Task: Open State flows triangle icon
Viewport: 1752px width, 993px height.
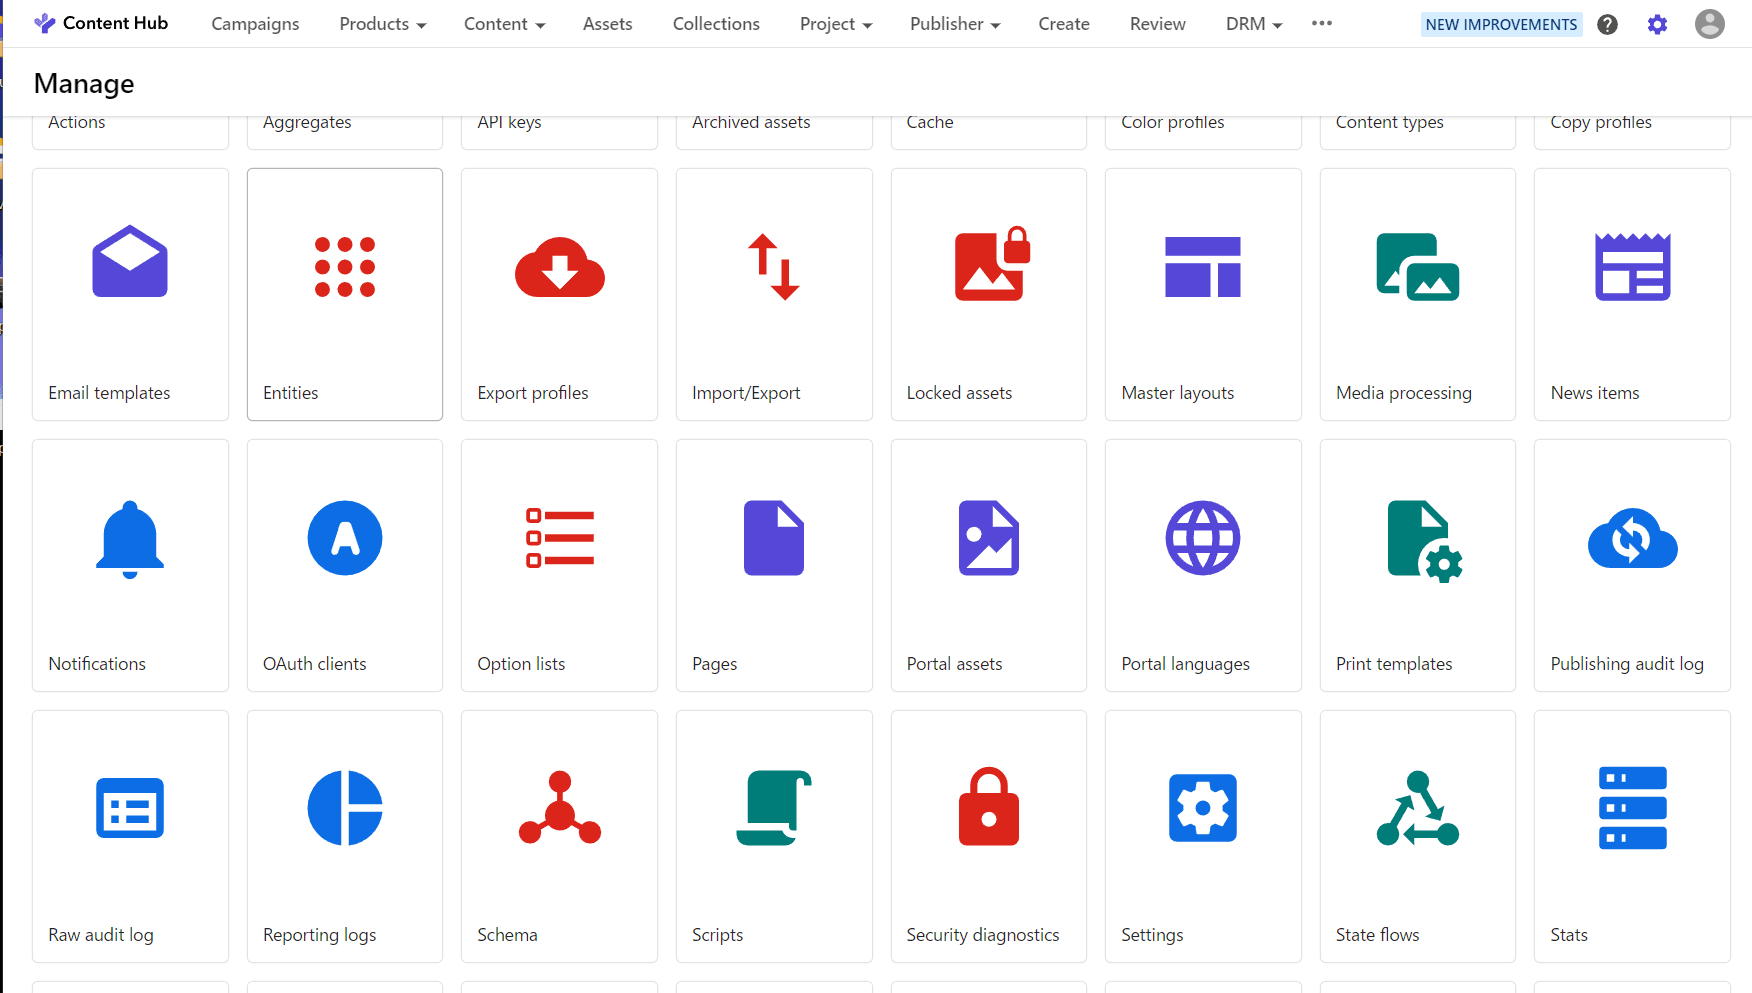Action: (1417, 808)
